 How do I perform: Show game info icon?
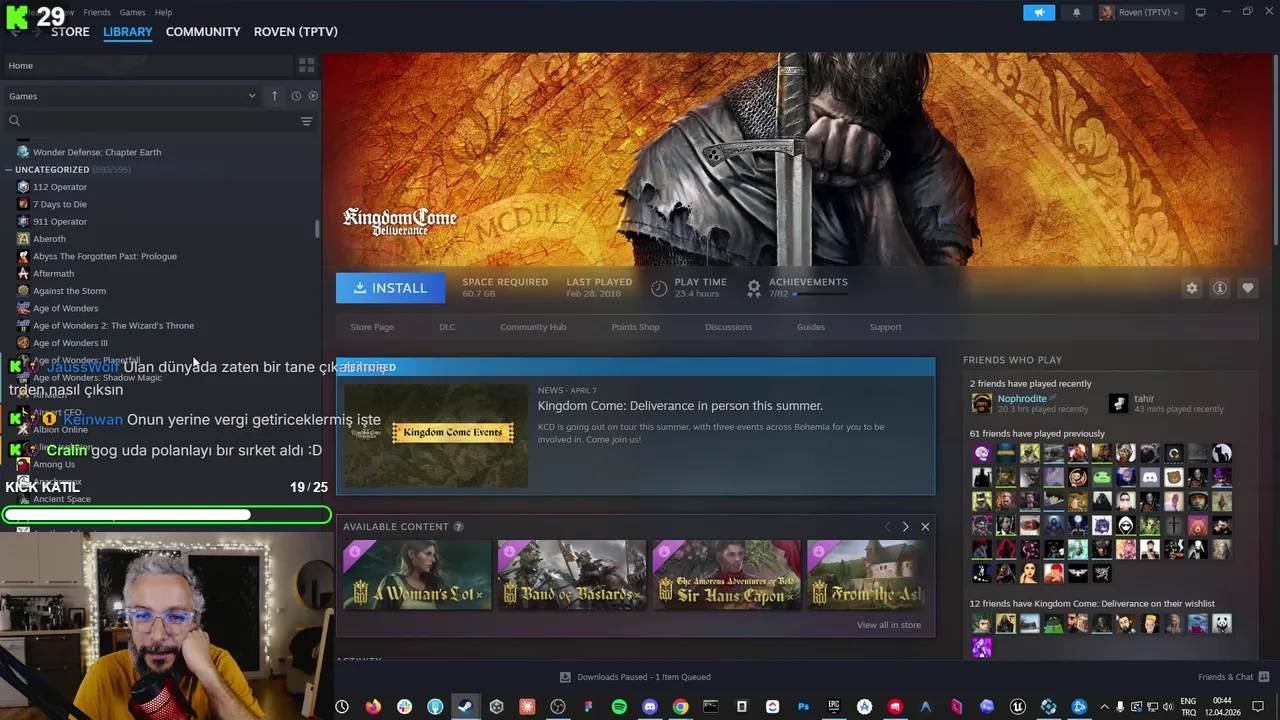tap(1219, 288)
